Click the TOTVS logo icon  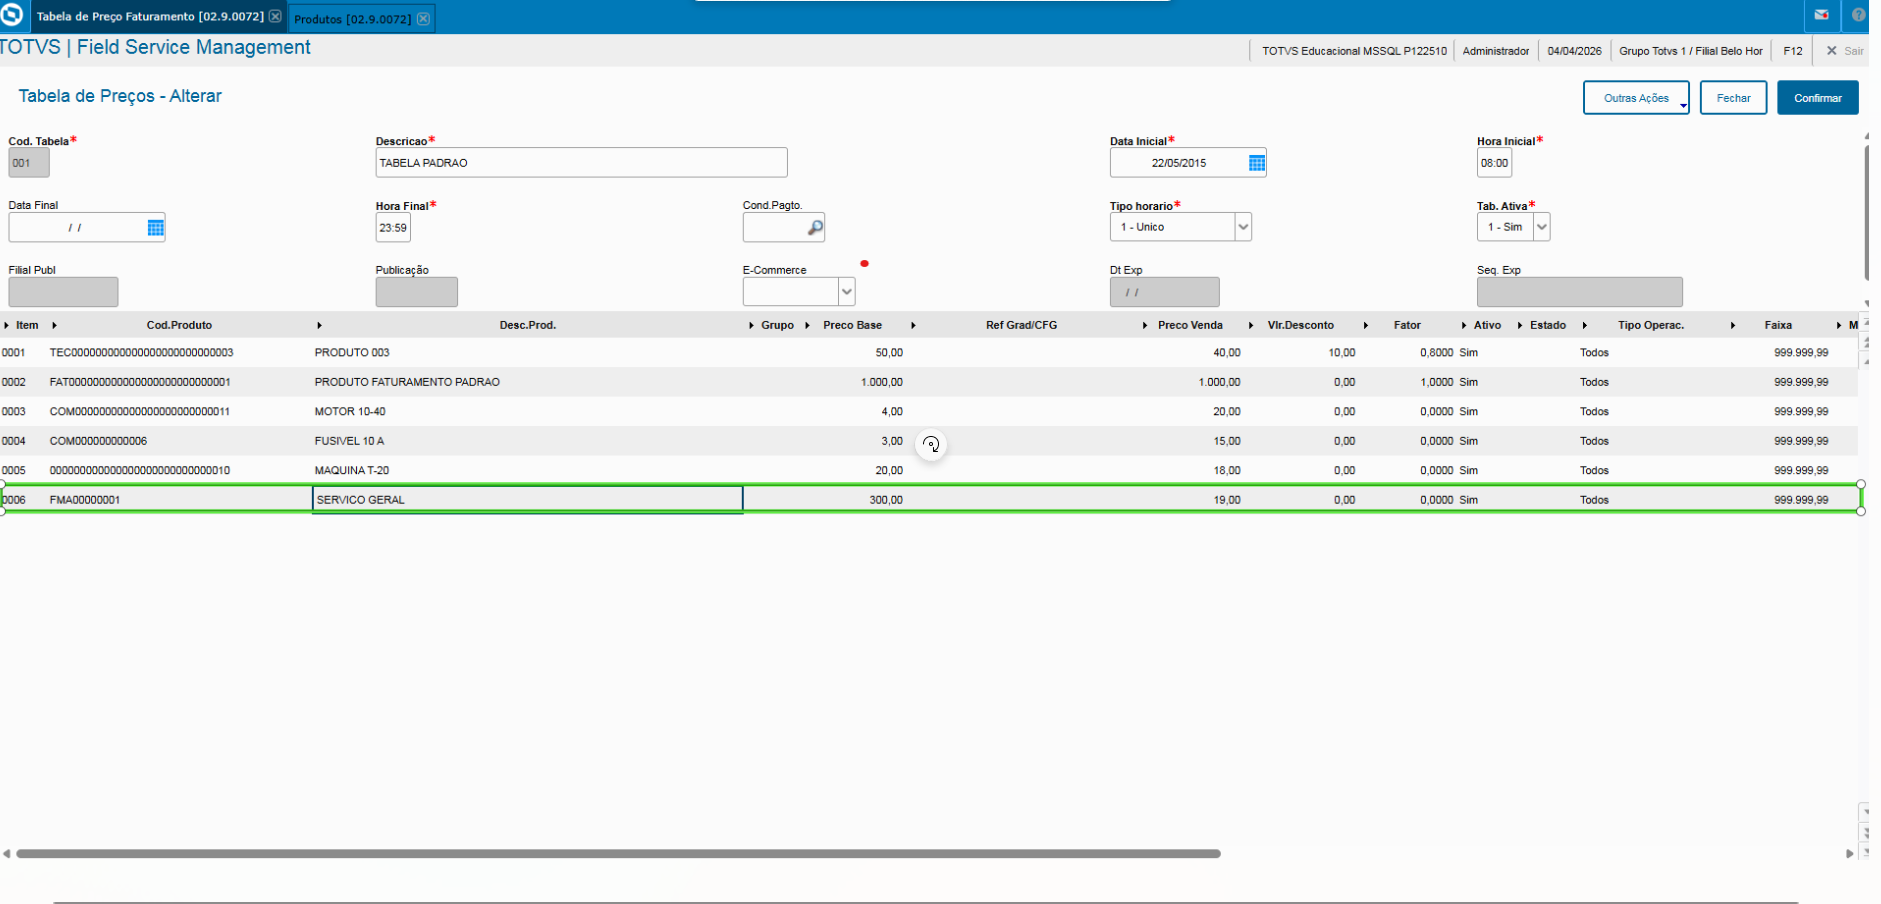pos(12,15)
